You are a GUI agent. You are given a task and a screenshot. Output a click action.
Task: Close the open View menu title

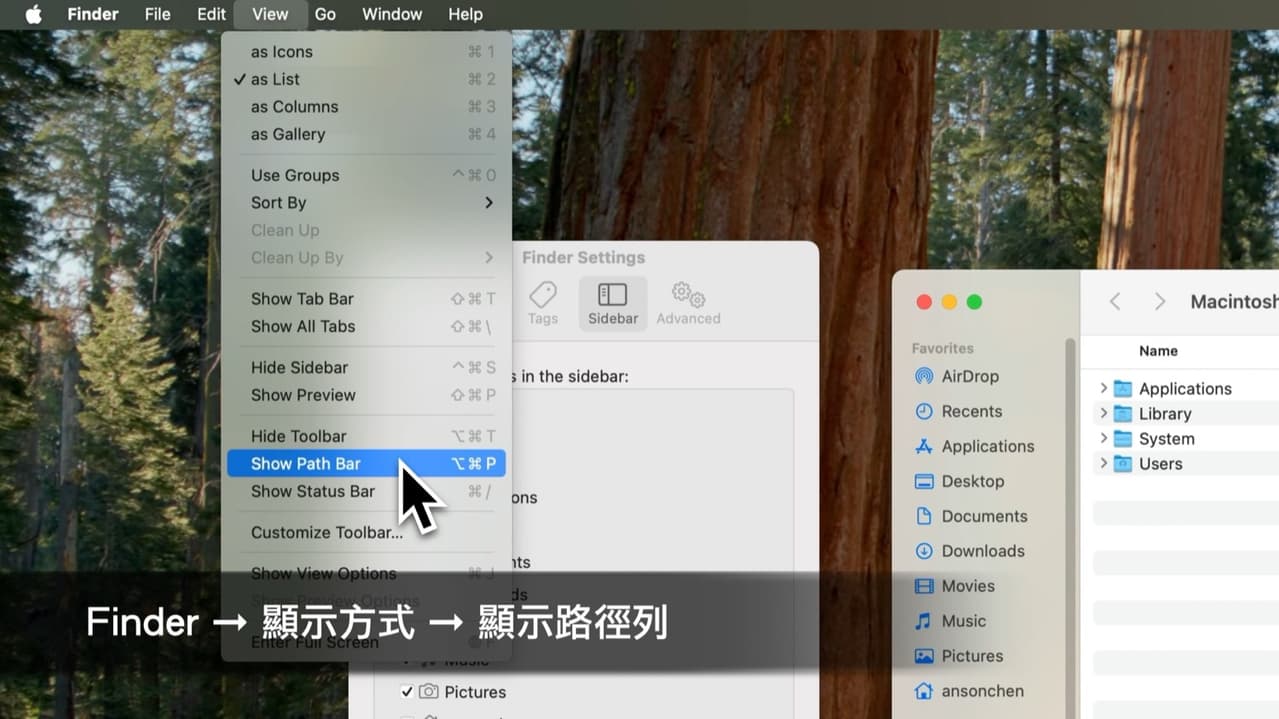pos(270,14)
